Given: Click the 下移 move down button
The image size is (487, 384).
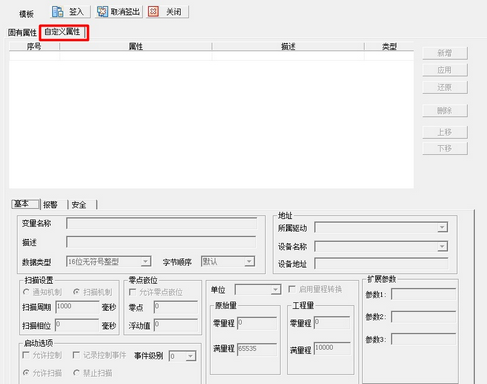Looking at the screenshot, I should [445, 148].
